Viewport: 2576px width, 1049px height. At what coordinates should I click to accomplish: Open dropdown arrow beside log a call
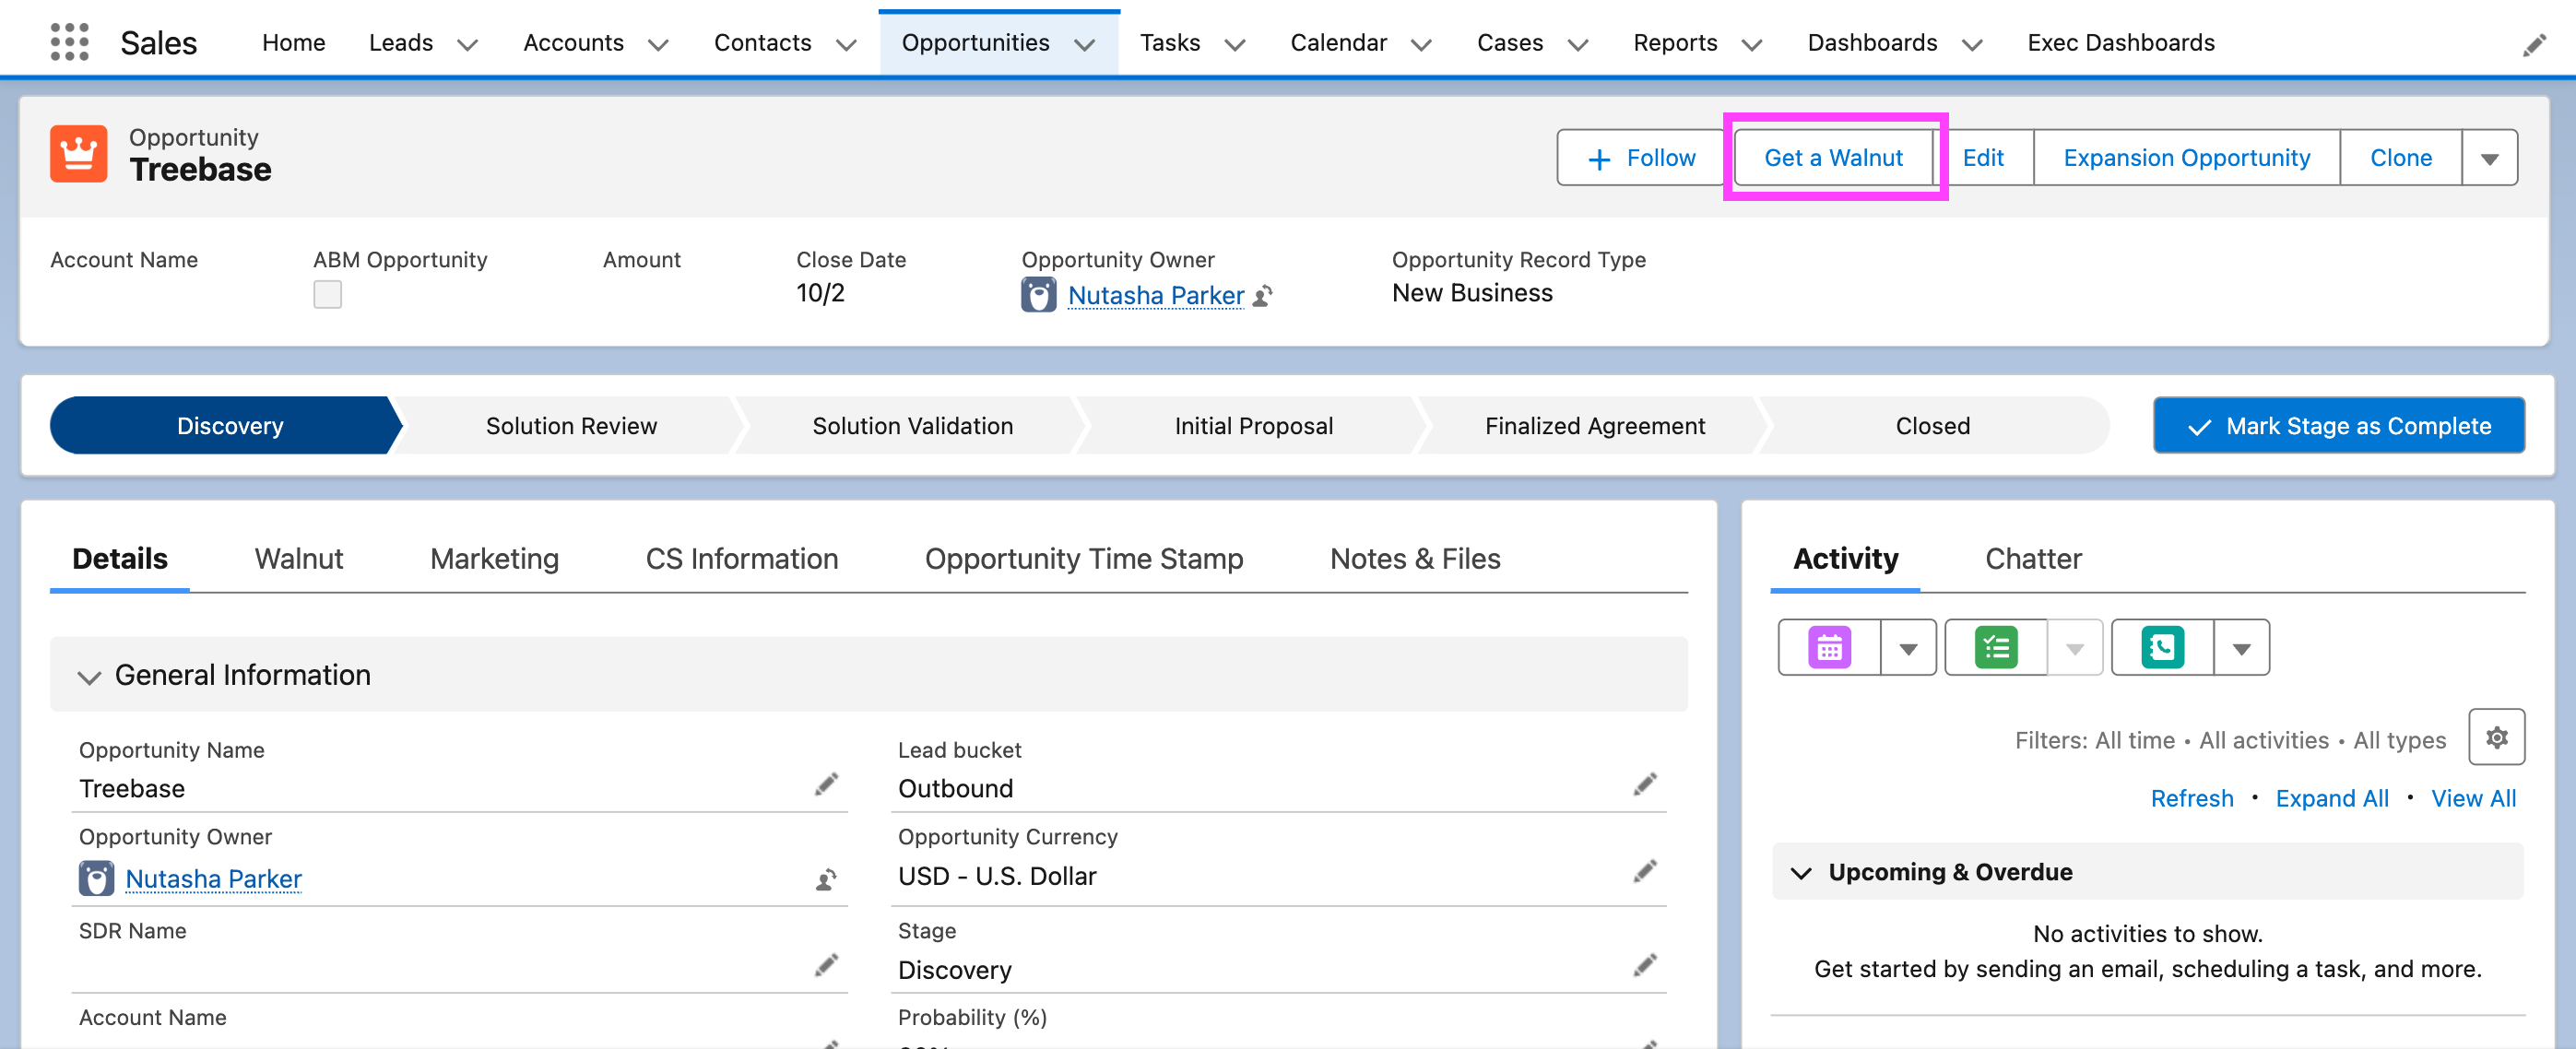click(2241, 649)
